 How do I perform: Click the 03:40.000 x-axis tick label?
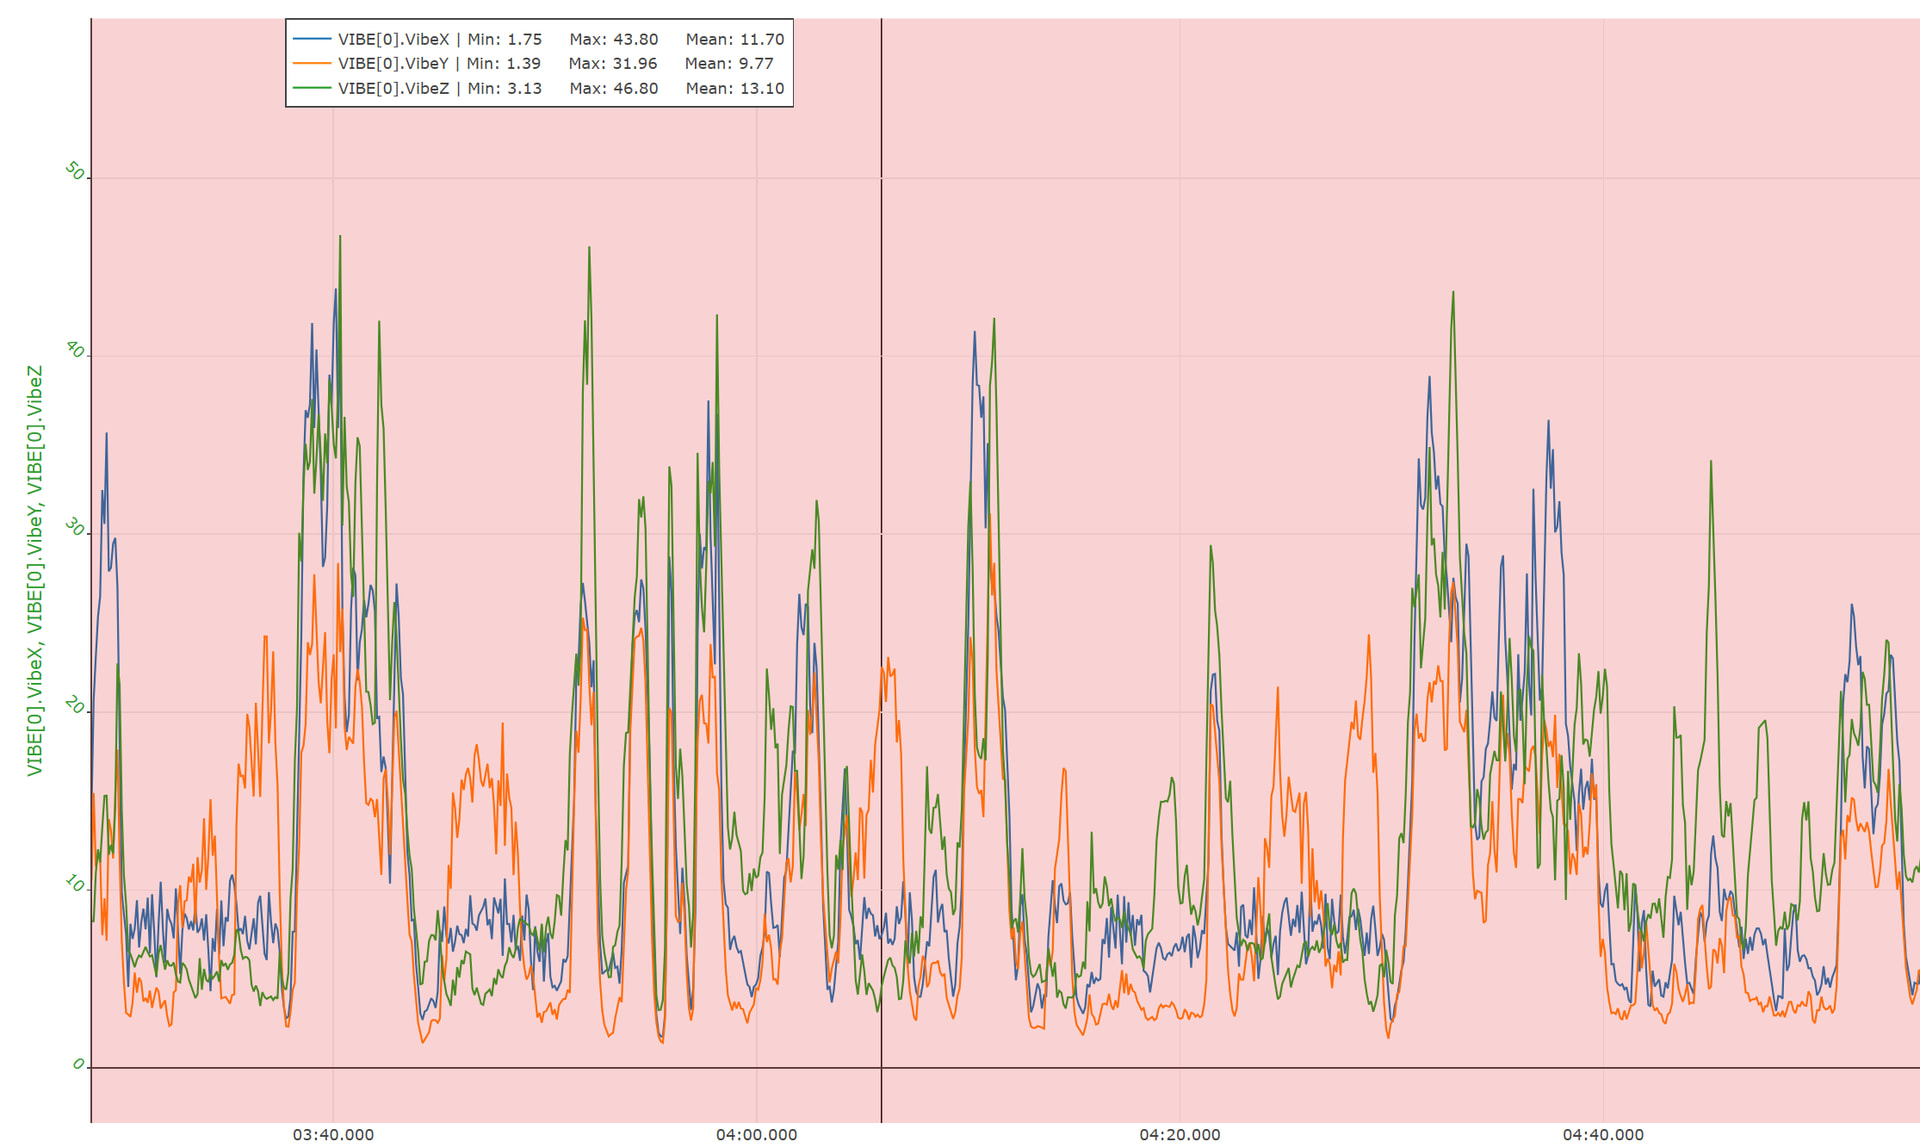click(333, 1134)
